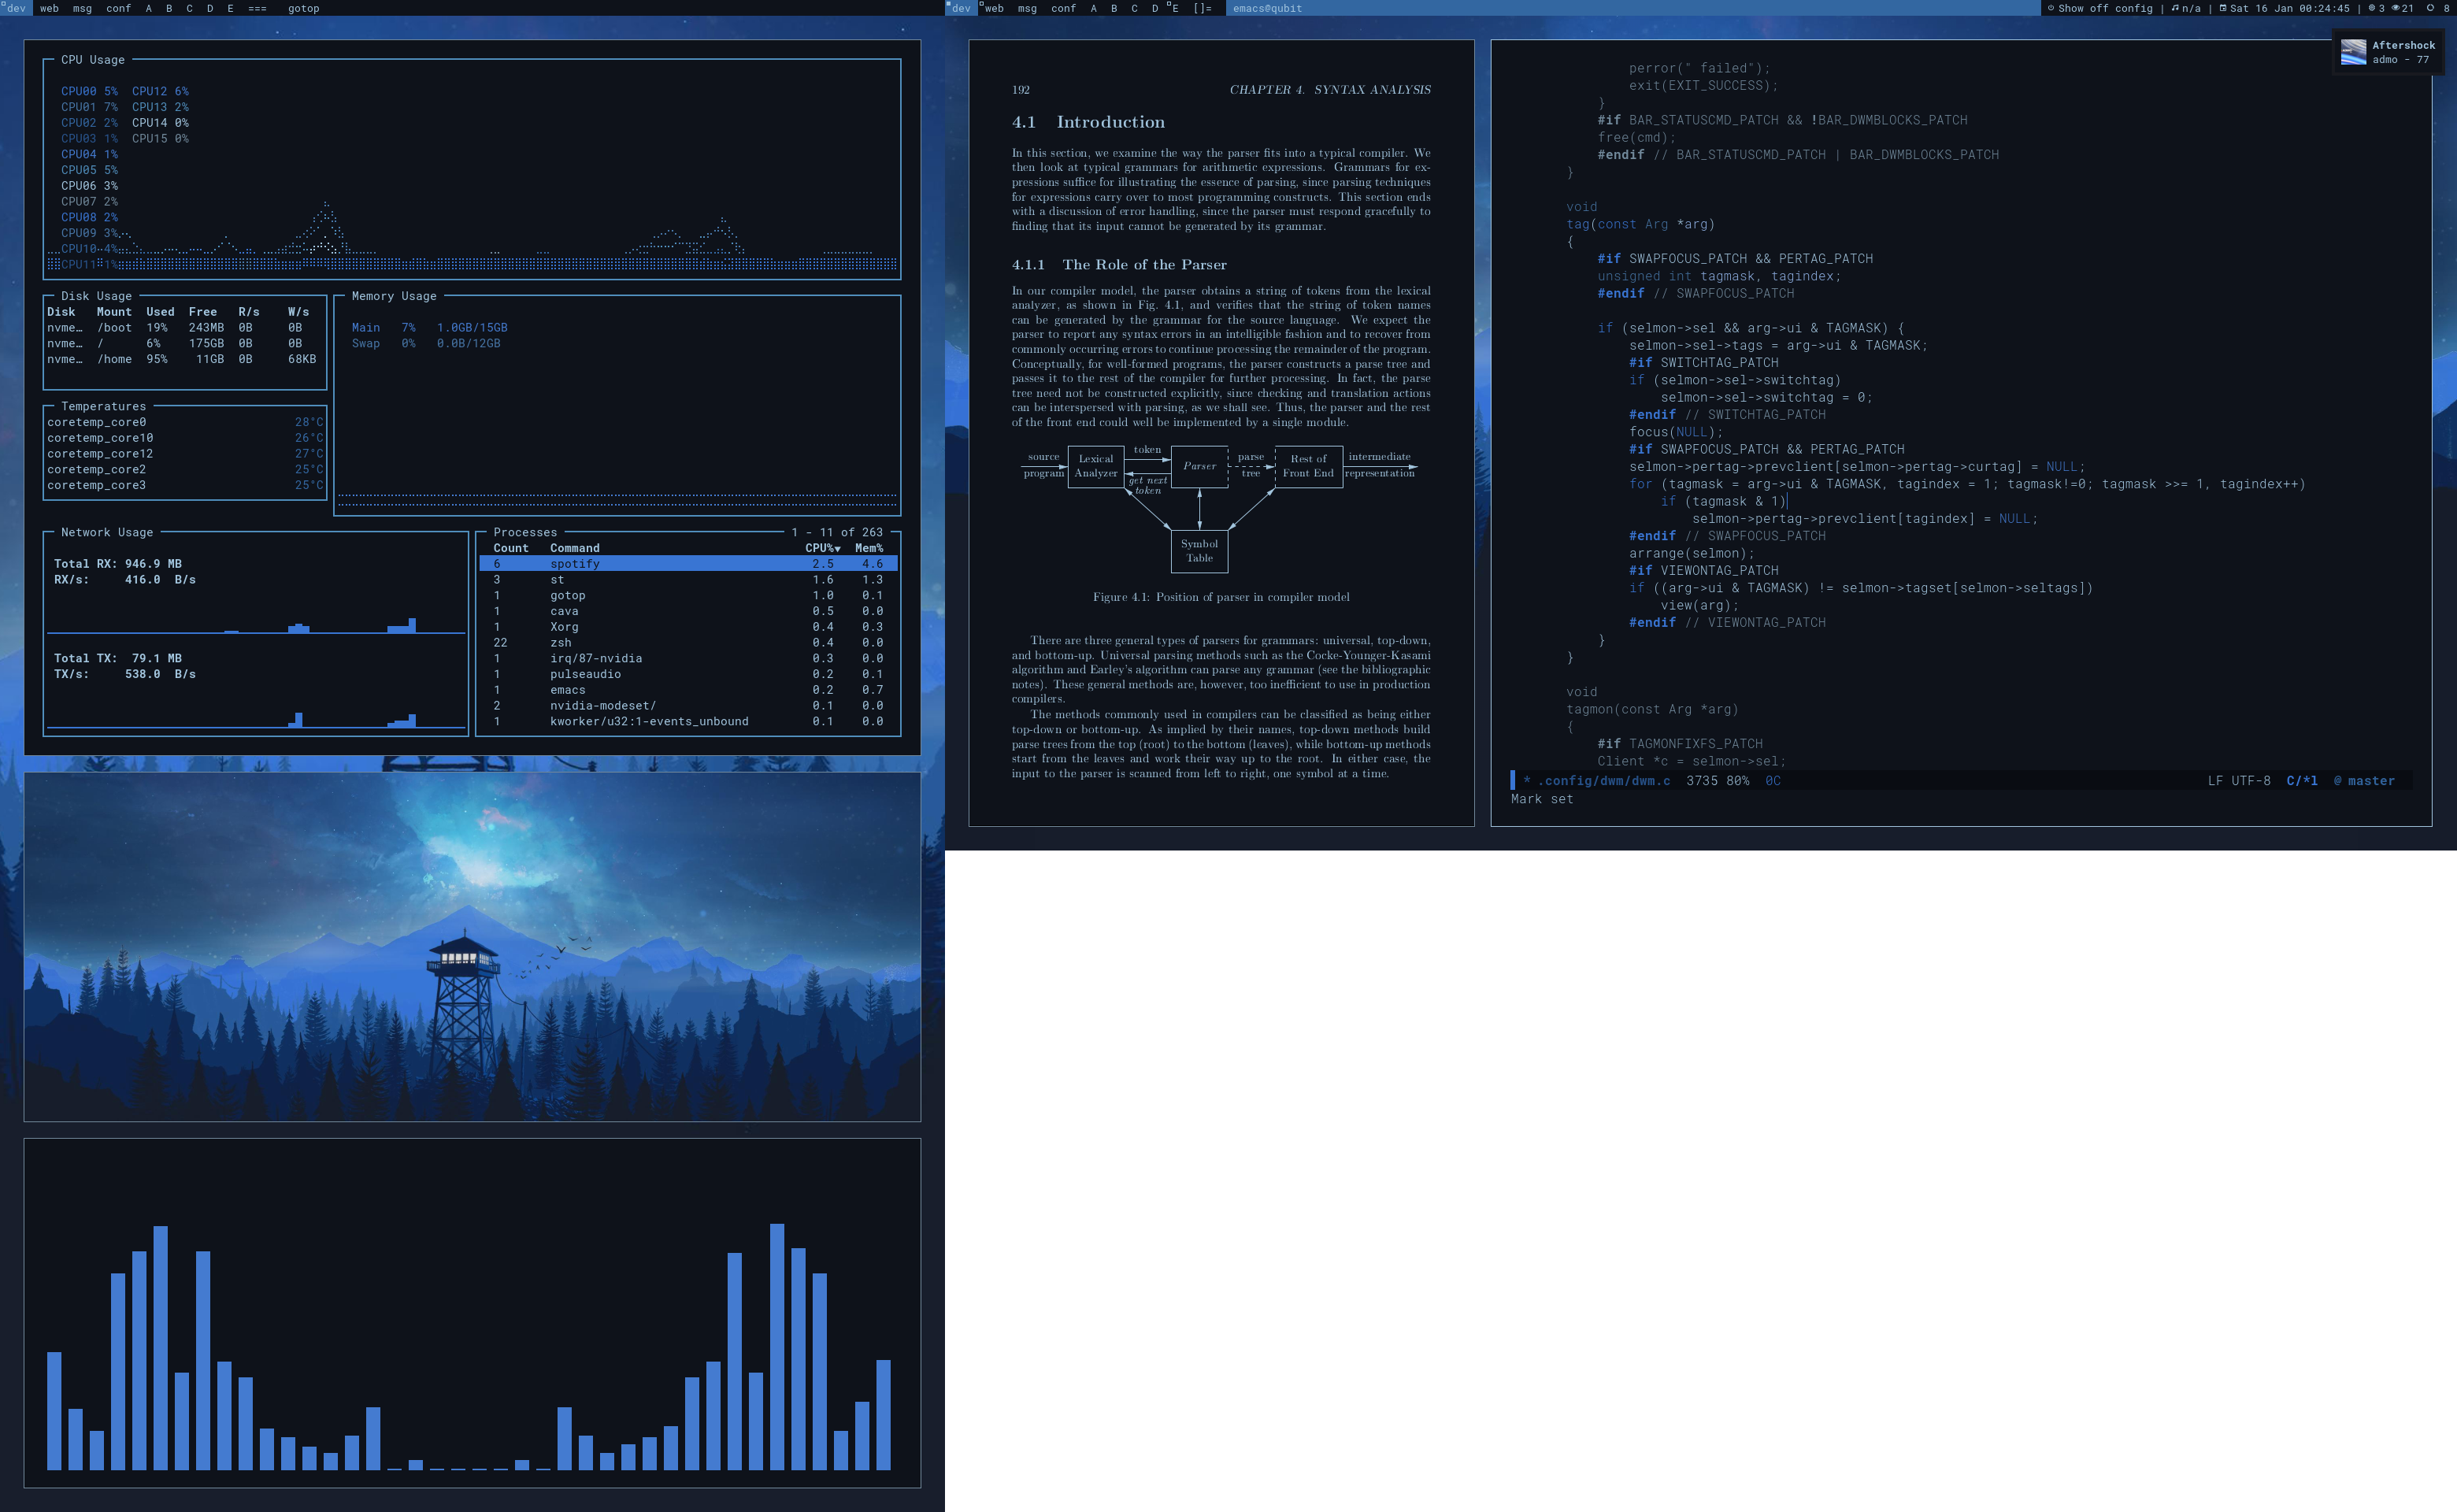2457x1512 pixels.
Task: Click the eye icon showing 21
Action: [x=2395, y=8]
